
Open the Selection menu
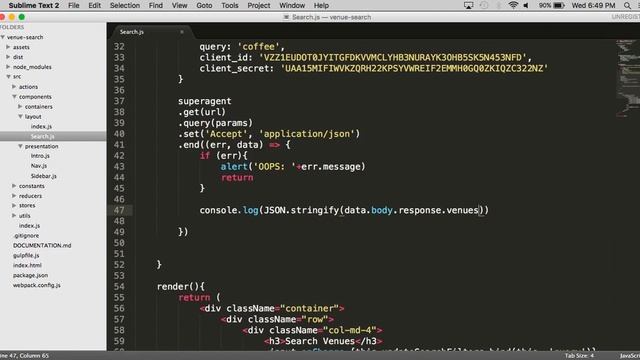click(124, 5)
